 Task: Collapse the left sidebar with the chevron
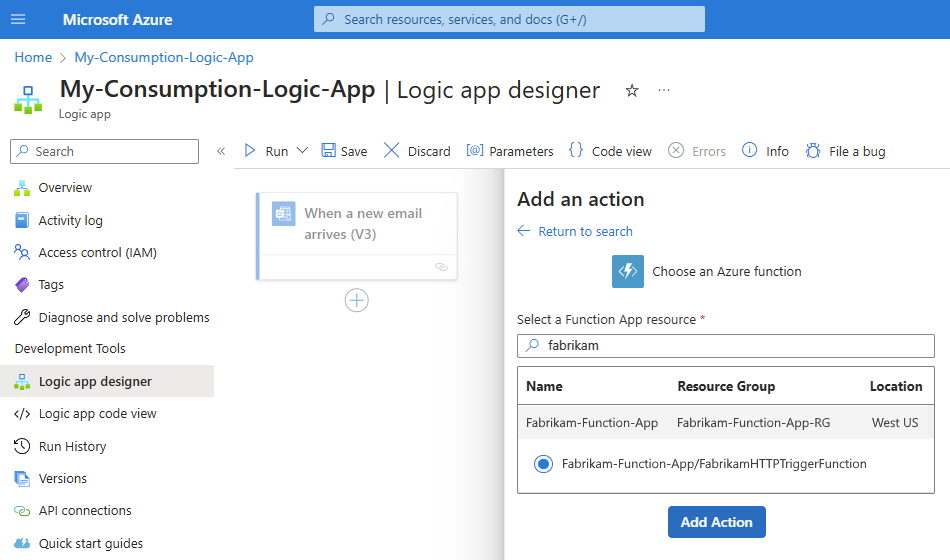pos(221,151)
